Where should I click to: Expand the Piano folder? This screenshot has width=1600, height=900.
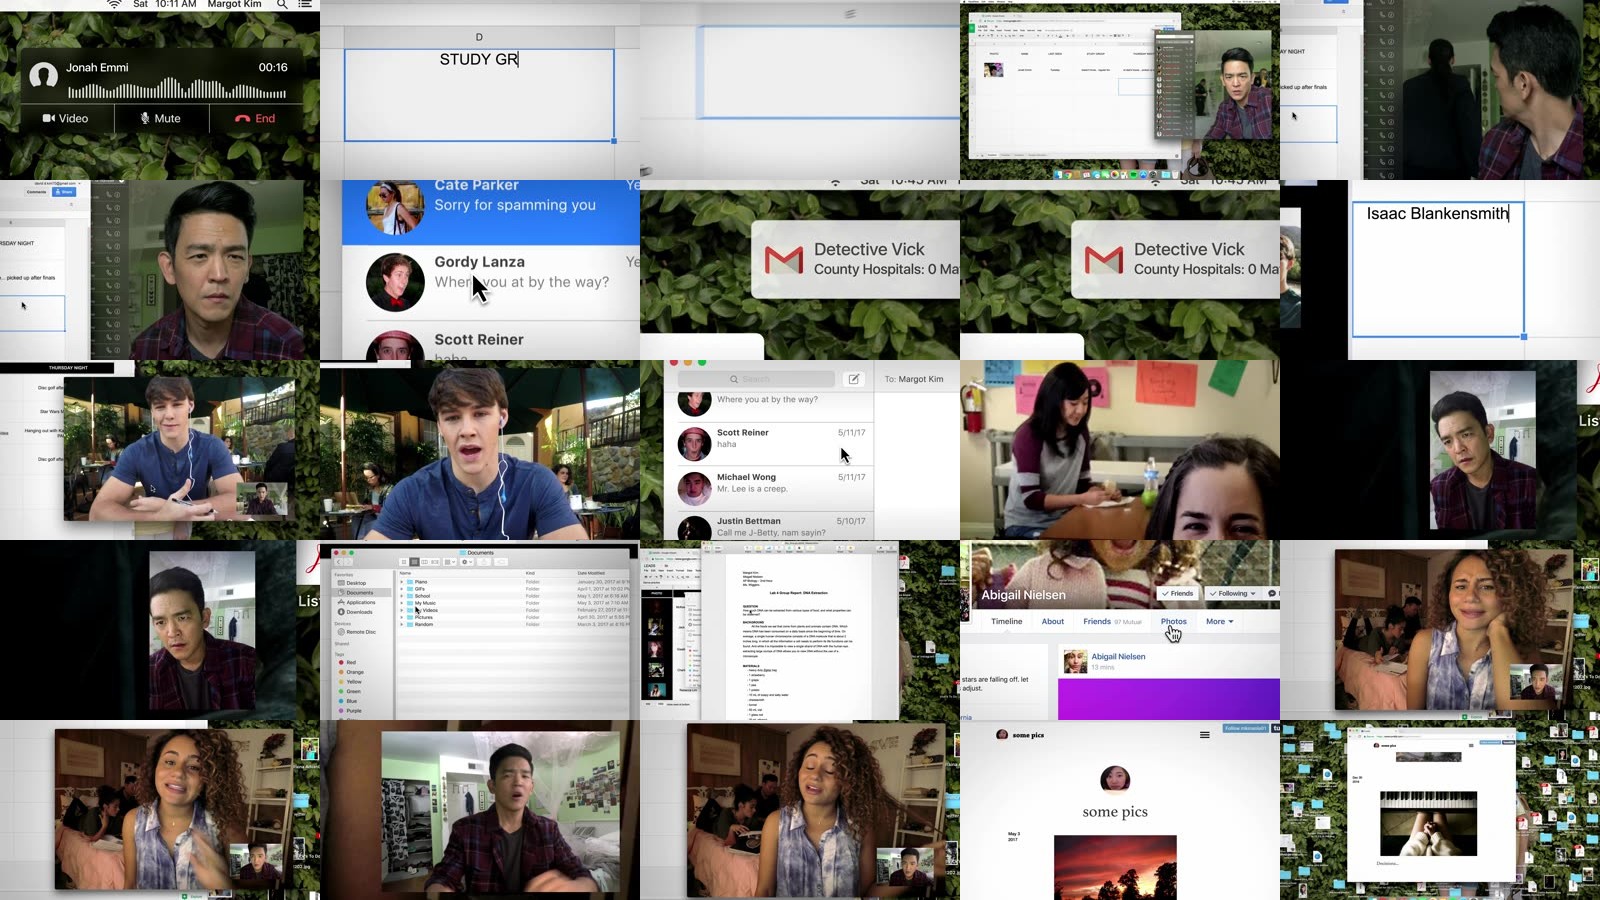pos(402,582)
